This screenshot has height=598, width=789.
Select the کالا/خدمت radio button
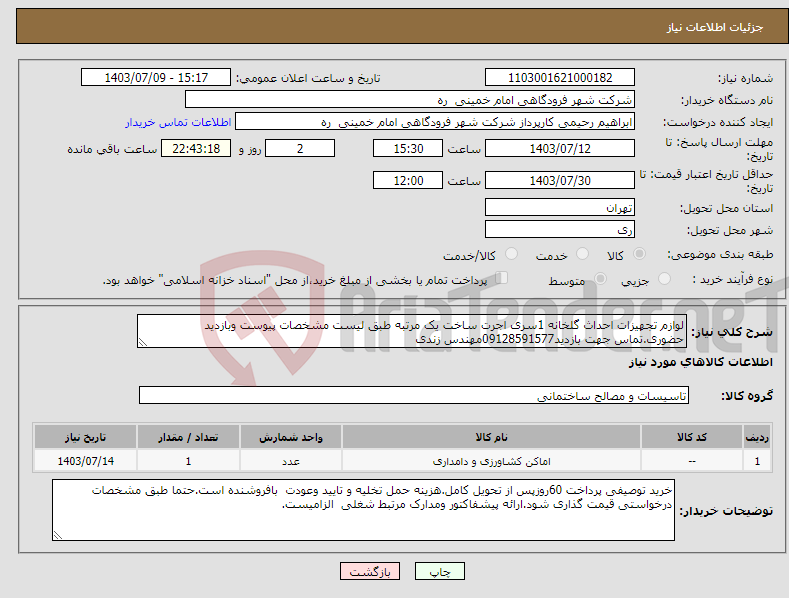pos(511,254)
